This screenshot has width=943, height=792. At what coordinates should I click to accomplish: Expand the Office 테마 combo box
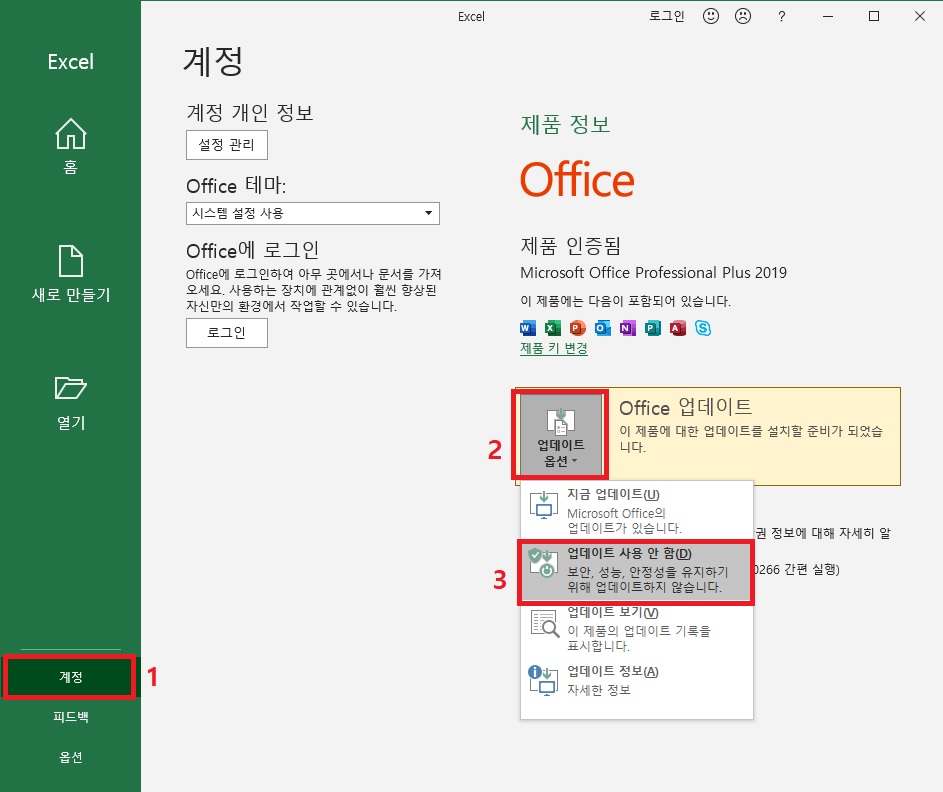313,213
